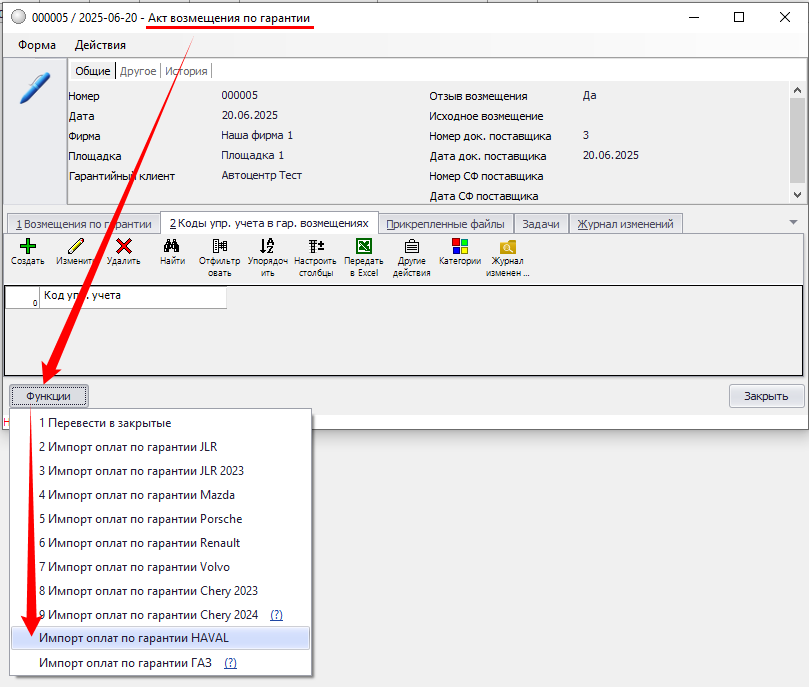
Task: Click the Отфильтровать filter icon
Action: tap(219, 246)
